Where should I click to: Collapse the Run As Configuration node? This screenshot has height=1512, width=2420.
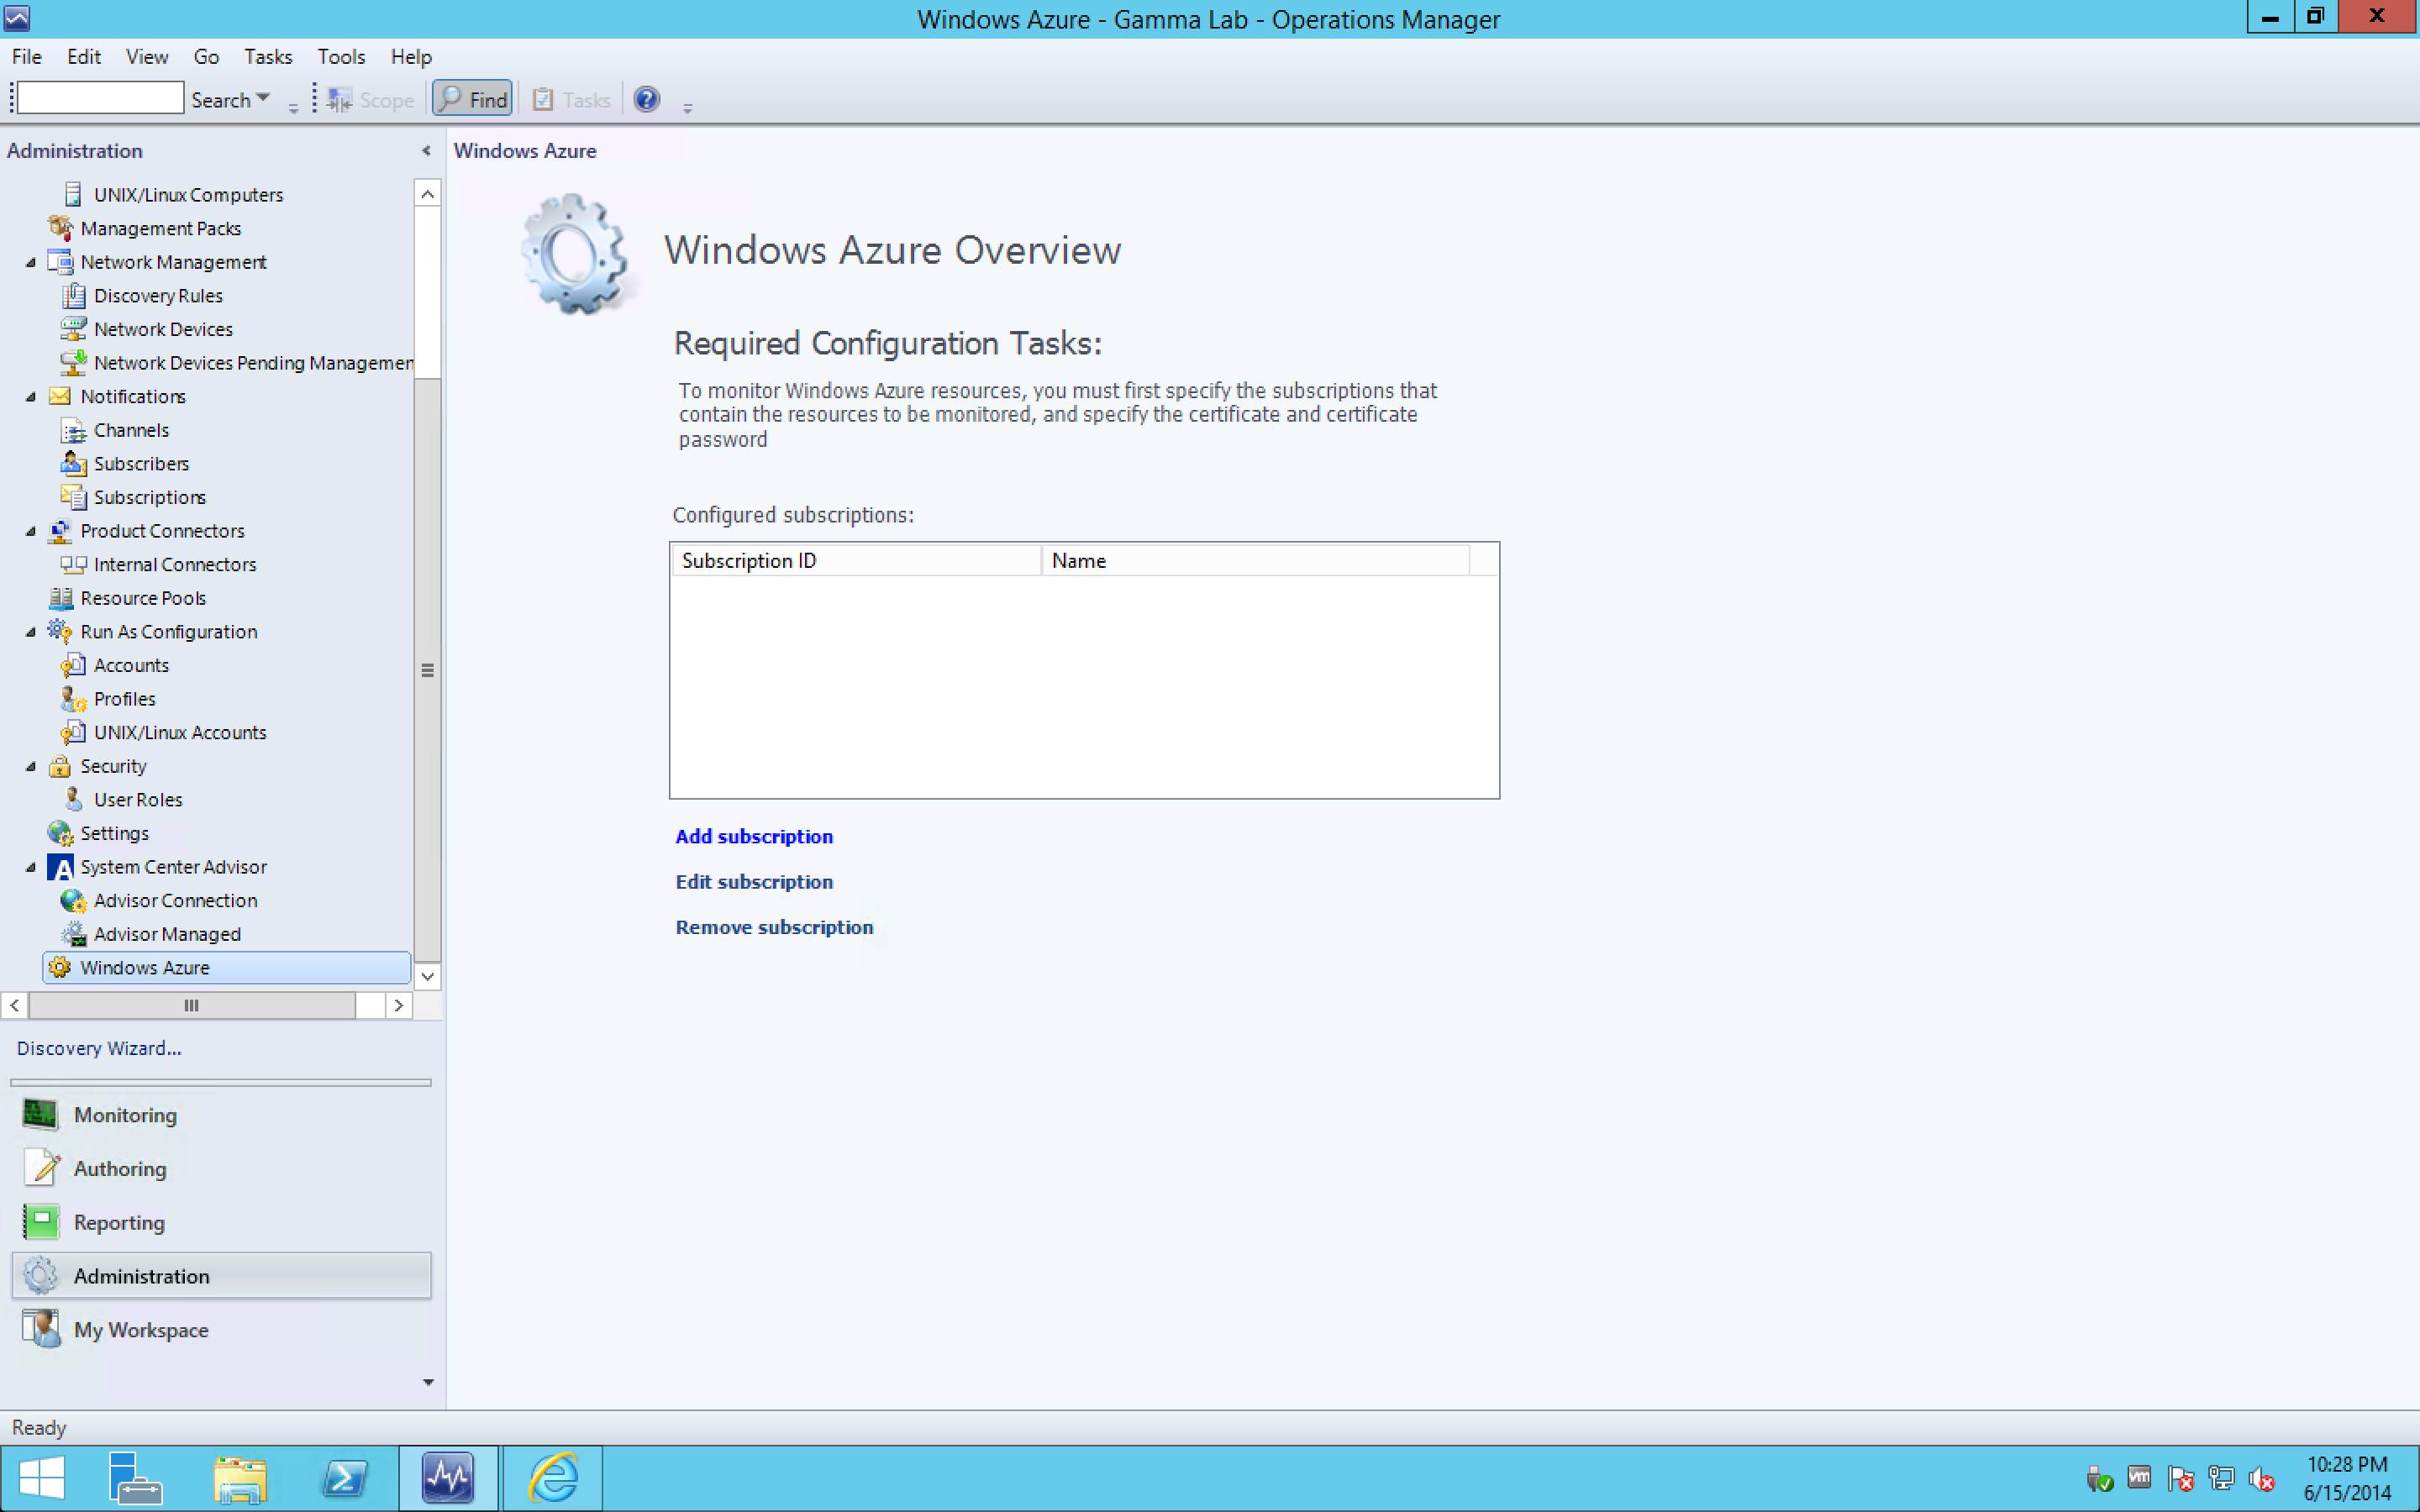click(30, 632)
